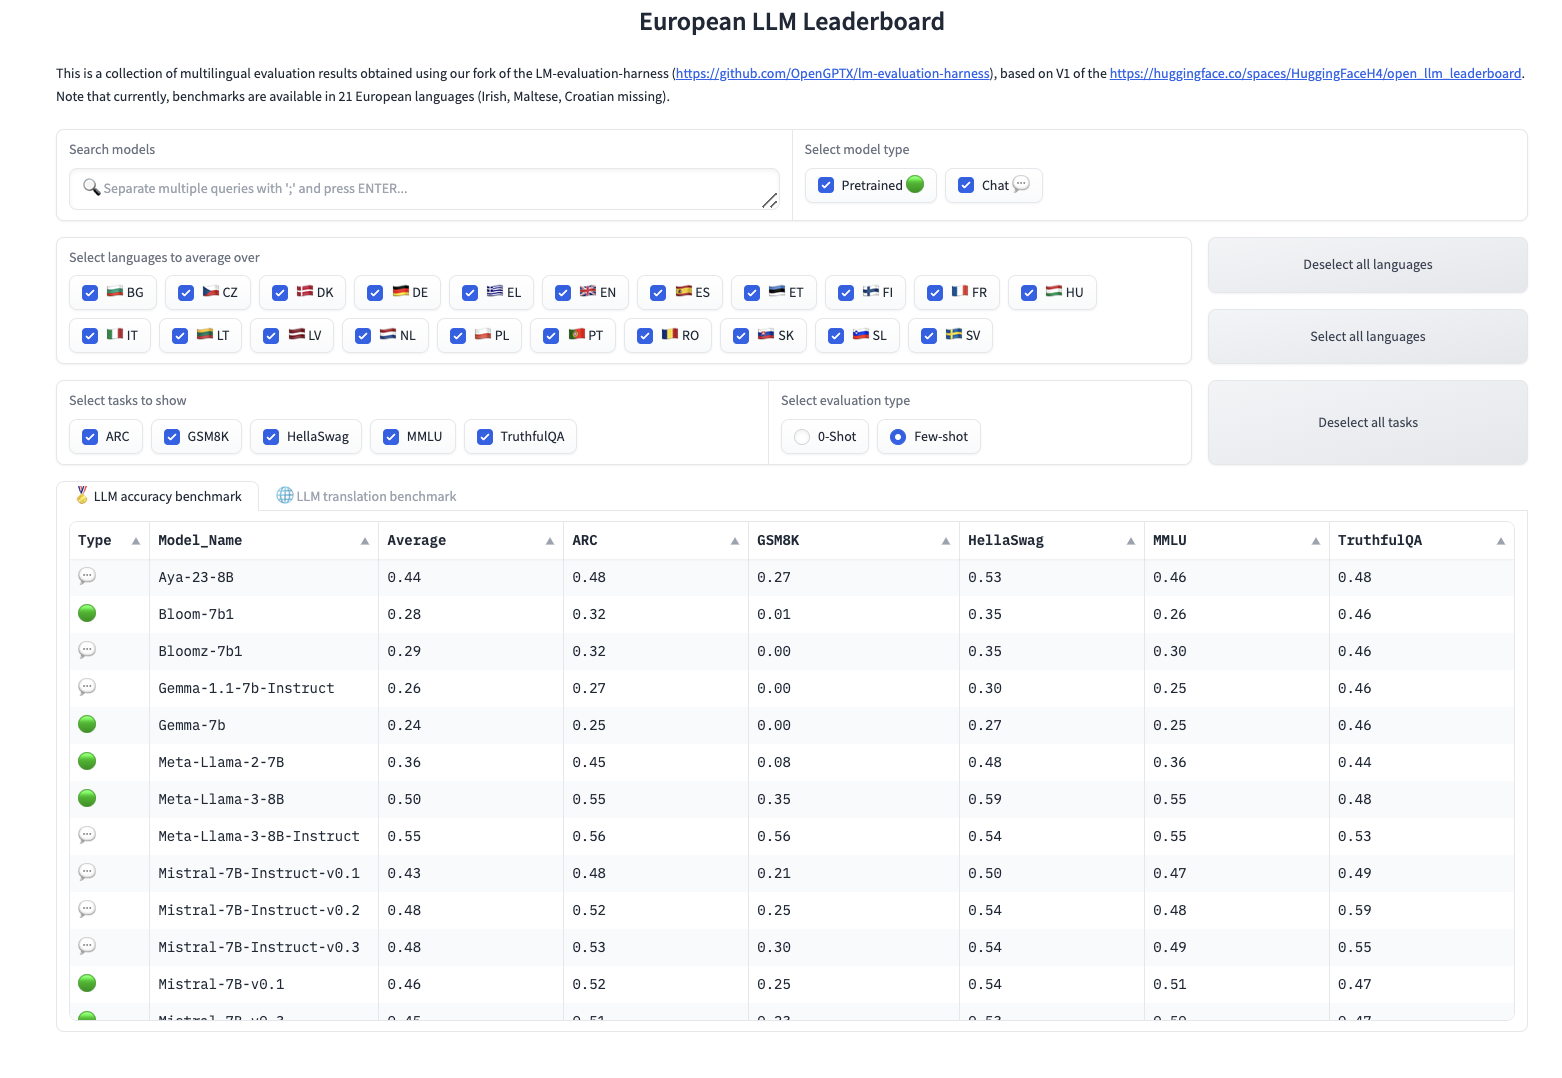This screenshot has height=1078, width=1562.
Task: Click the green circle beside Meta-Llama-3-8B
Action: [x=87, y=798]
